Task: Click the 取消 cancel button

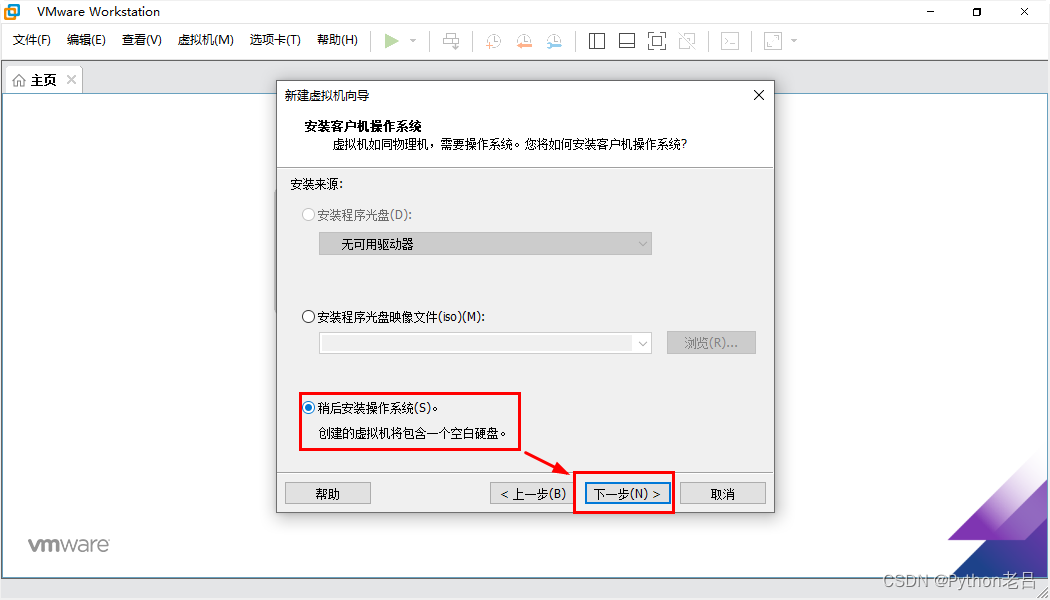Action: [723, 494]
